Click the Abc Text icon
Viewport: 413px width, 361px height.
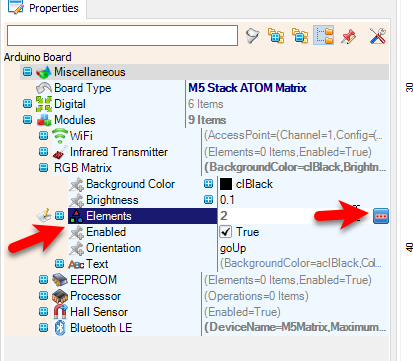coord(76,264)
